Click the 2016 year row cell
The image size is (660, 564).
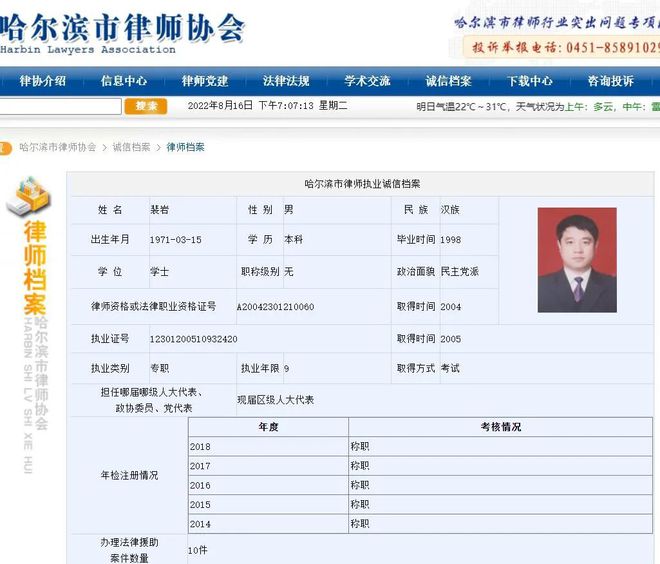(268, 485)
